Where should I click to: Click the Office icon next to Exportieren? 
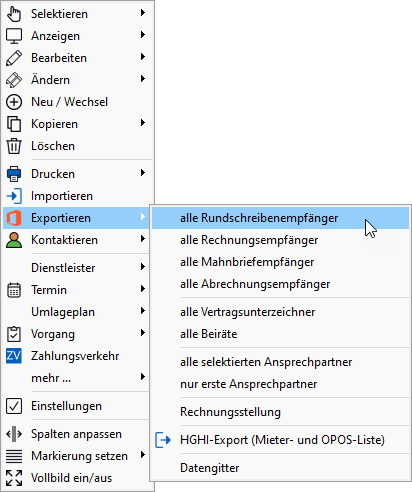coord(14,218)
